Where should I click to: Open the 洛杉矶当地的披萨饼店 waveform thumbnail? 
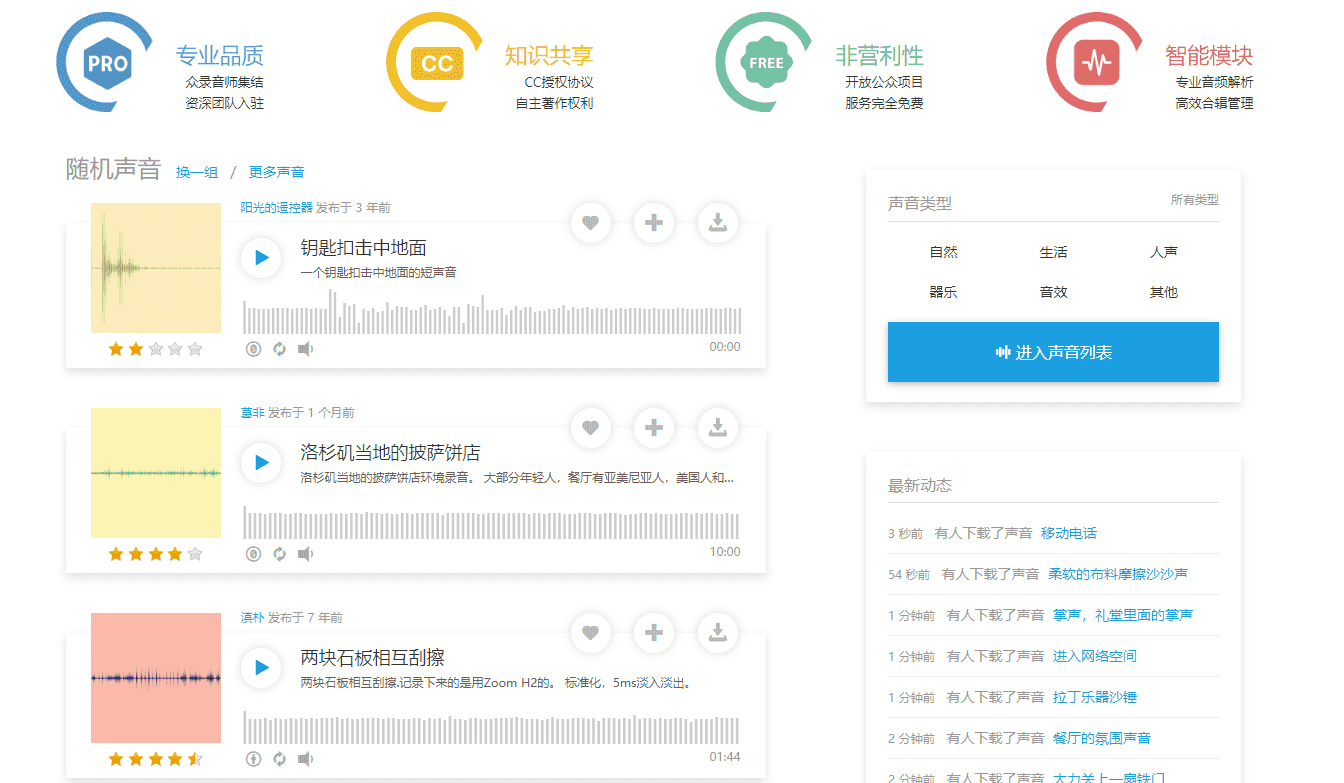pyautogui.click(x=156, y=473)
